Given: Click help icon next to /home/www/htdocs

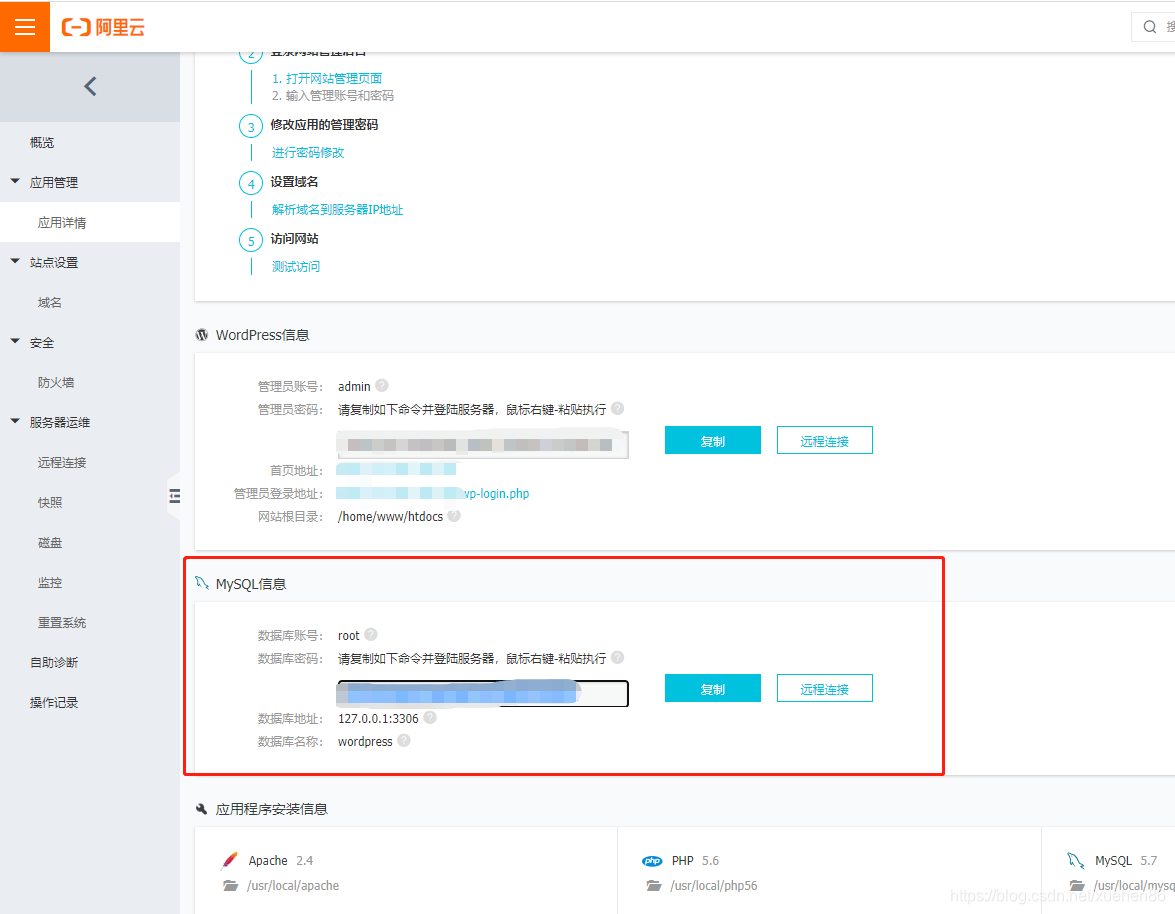Looking at the screenshot, I should click(x=454, y=515).
